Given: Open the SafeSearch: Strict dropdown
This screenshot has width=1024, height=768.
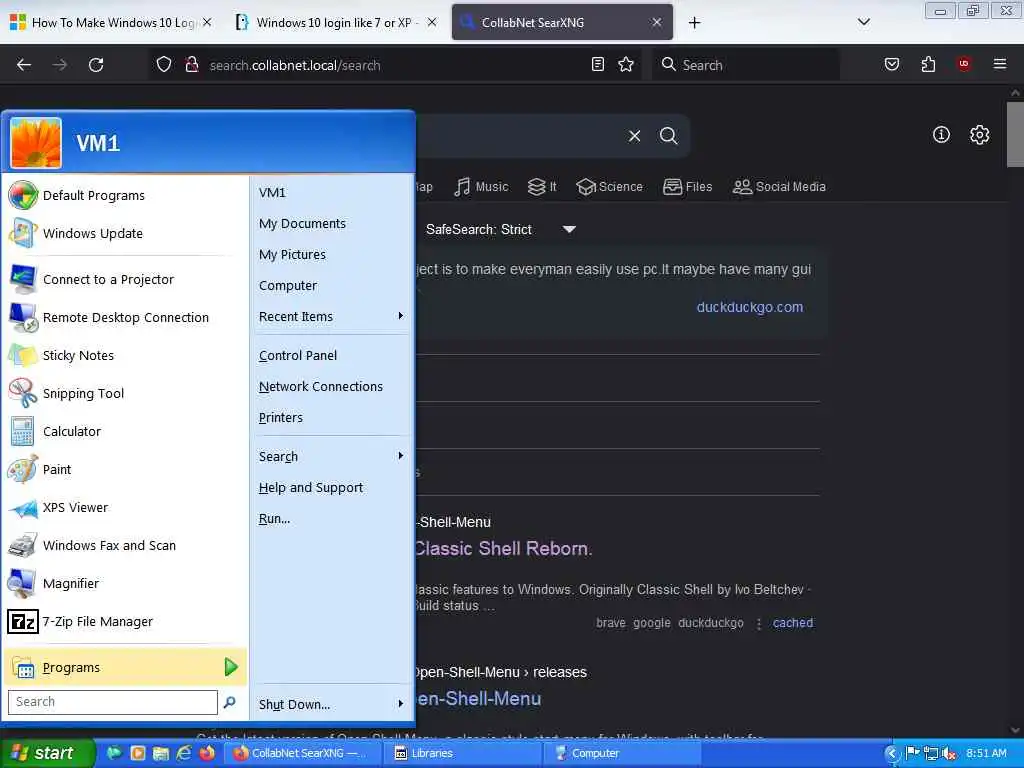Looking at the screenshot, I should point(500,229).
